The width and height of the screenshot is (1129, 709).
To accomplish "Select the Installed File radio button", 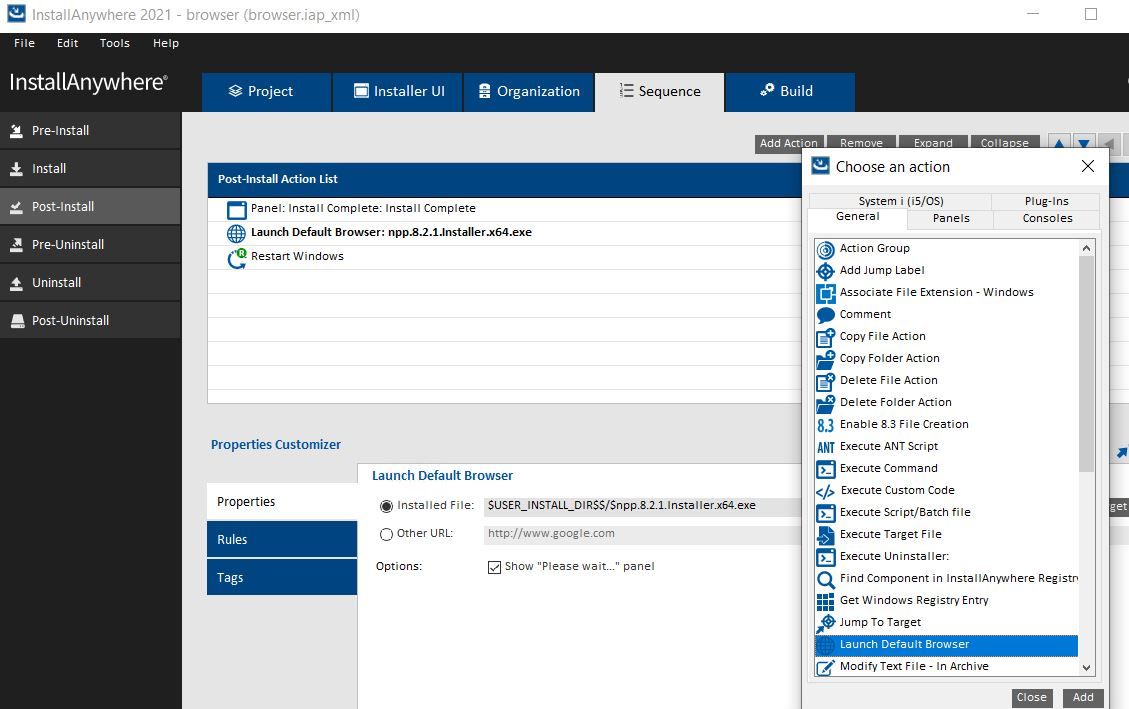I will pos(386,506).
